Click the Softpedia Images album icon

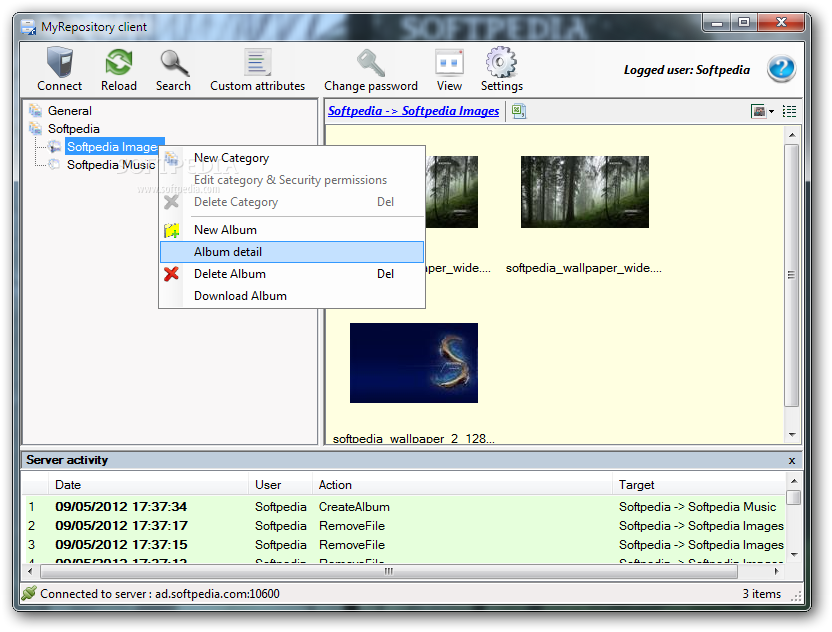(54, 146)
